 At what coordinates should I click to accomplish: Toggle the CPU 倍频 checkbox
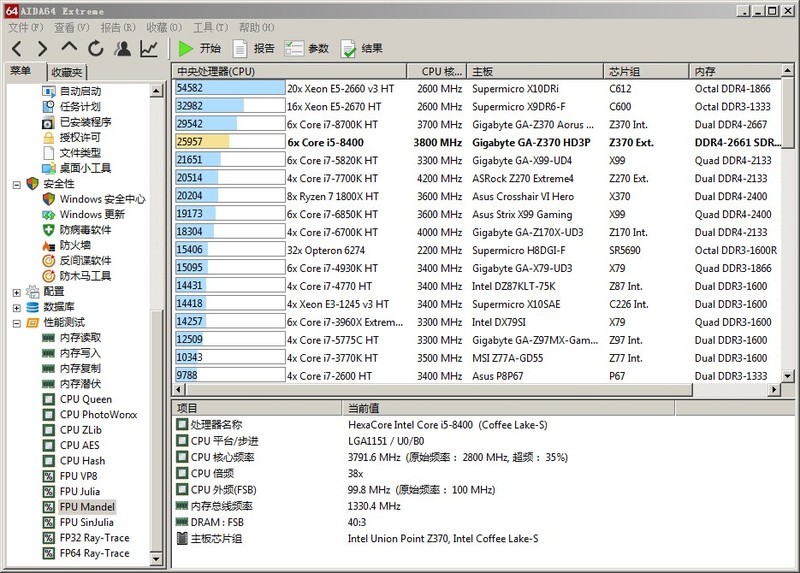click(182, 473)
